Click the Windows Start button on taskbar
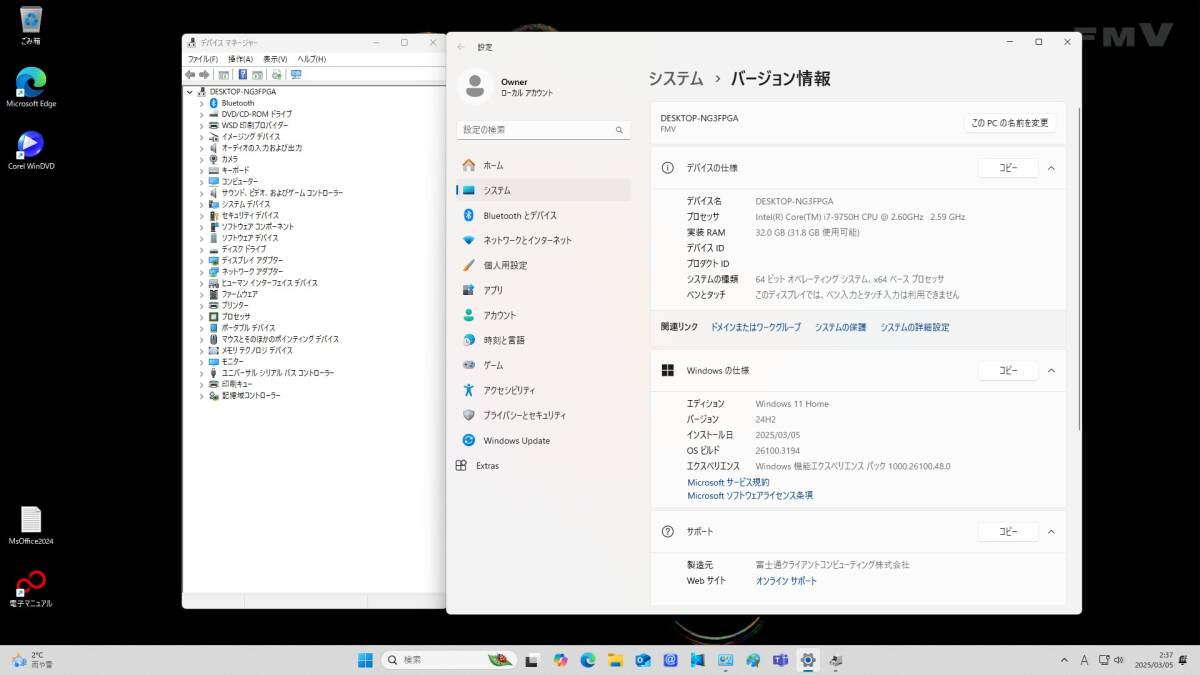The image size is (1200, 675). (x=366, y=660)
